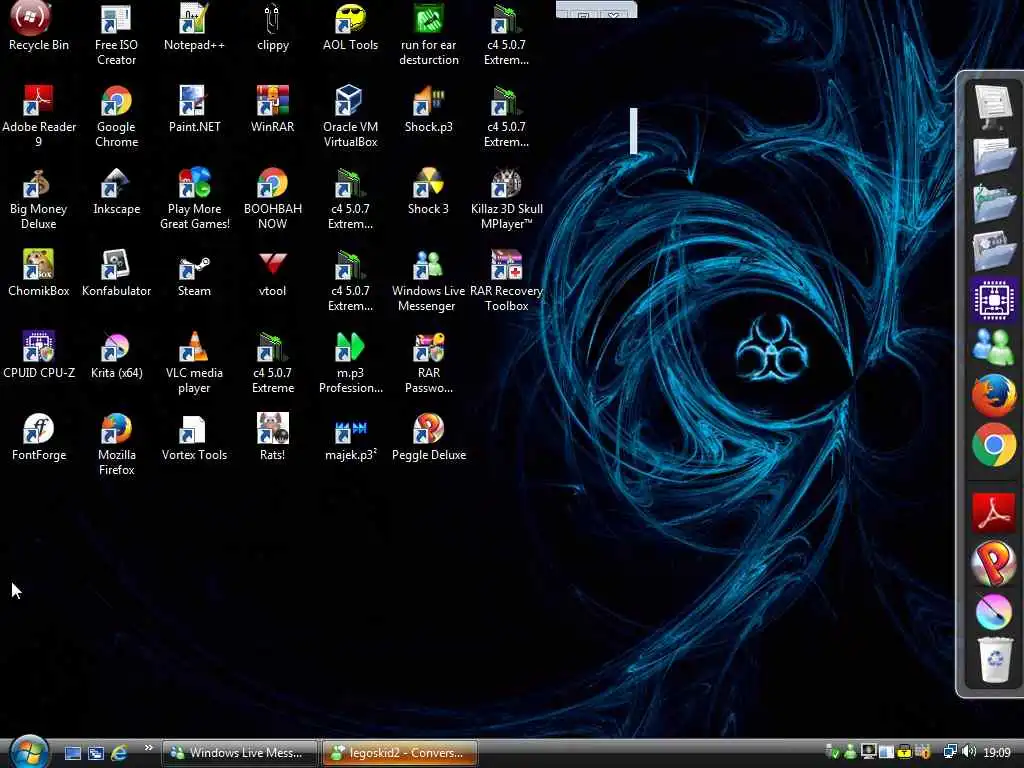The image size is (1024, 768).
Task: Launch Peggle Deluxe desktop shortcut
Action: [428, 436]
